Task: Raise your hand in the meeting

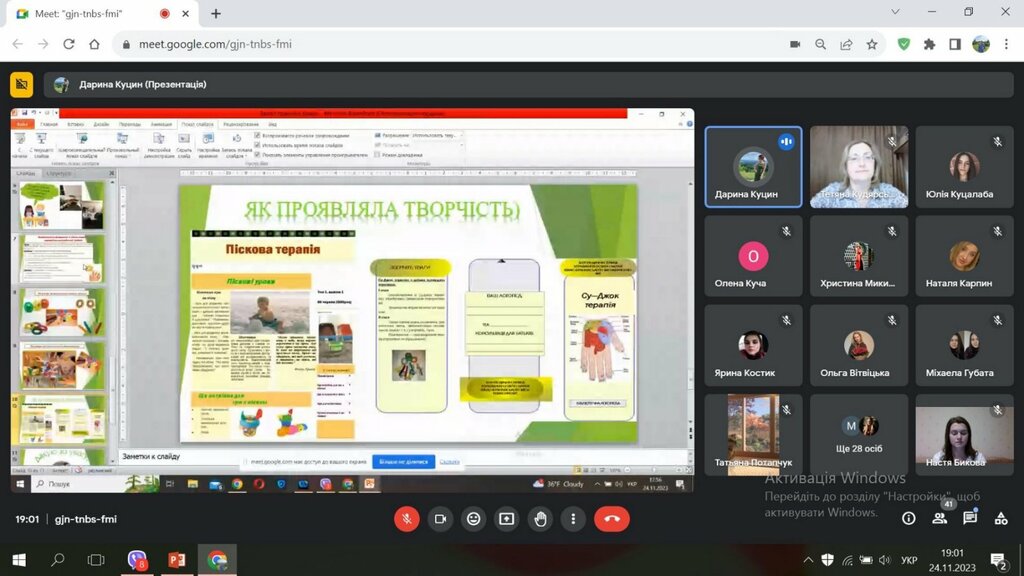Action: coord(540,518)
